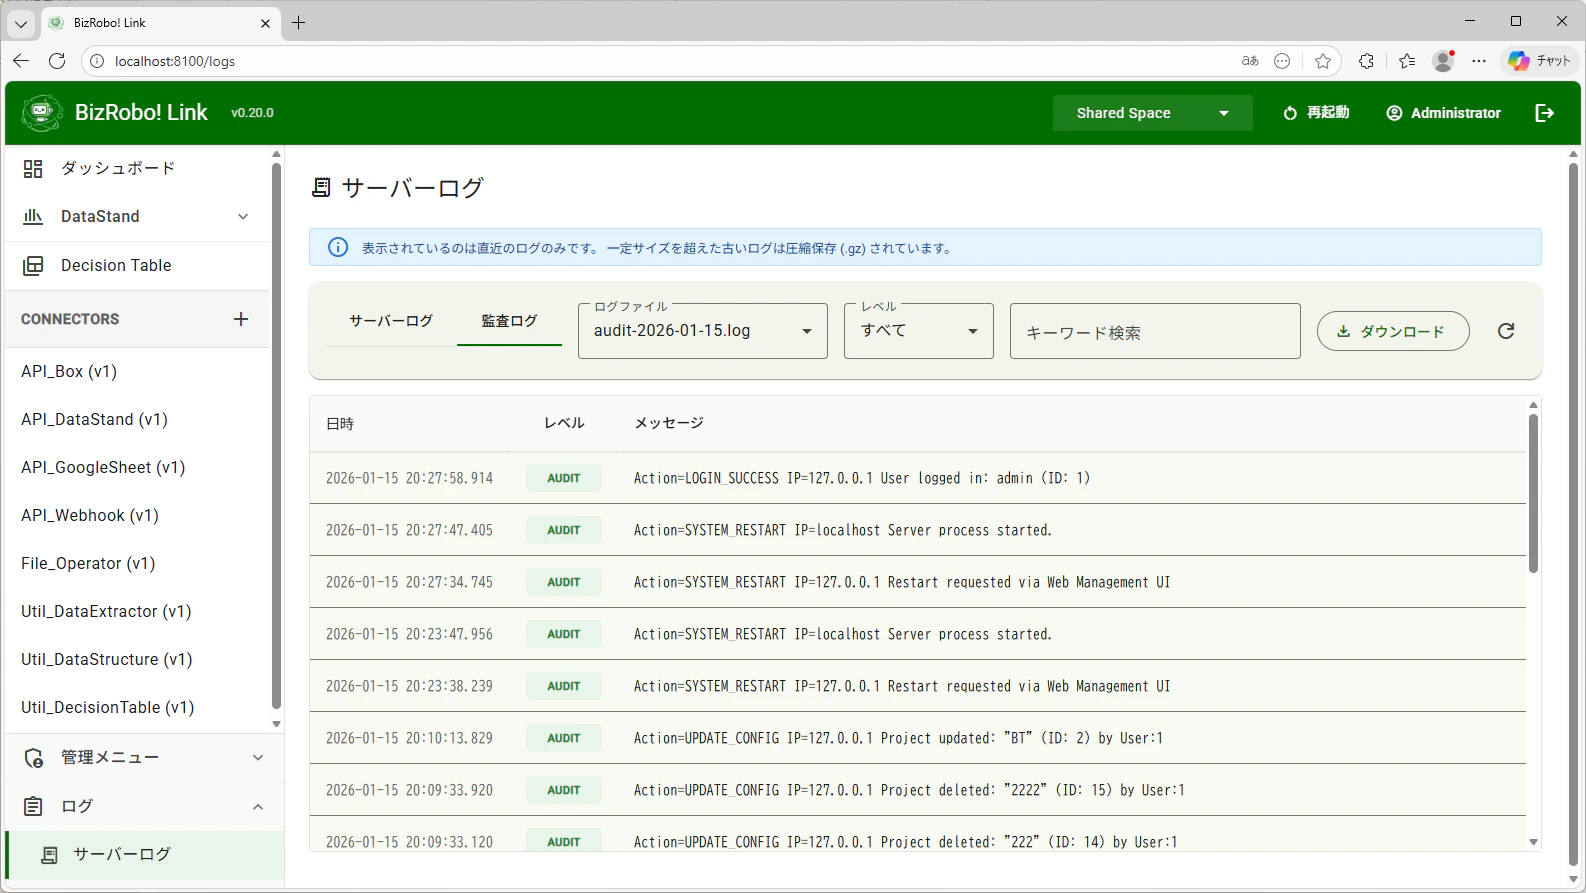
Task: Click the info icon in the notice banner
Action: [338, 247]
